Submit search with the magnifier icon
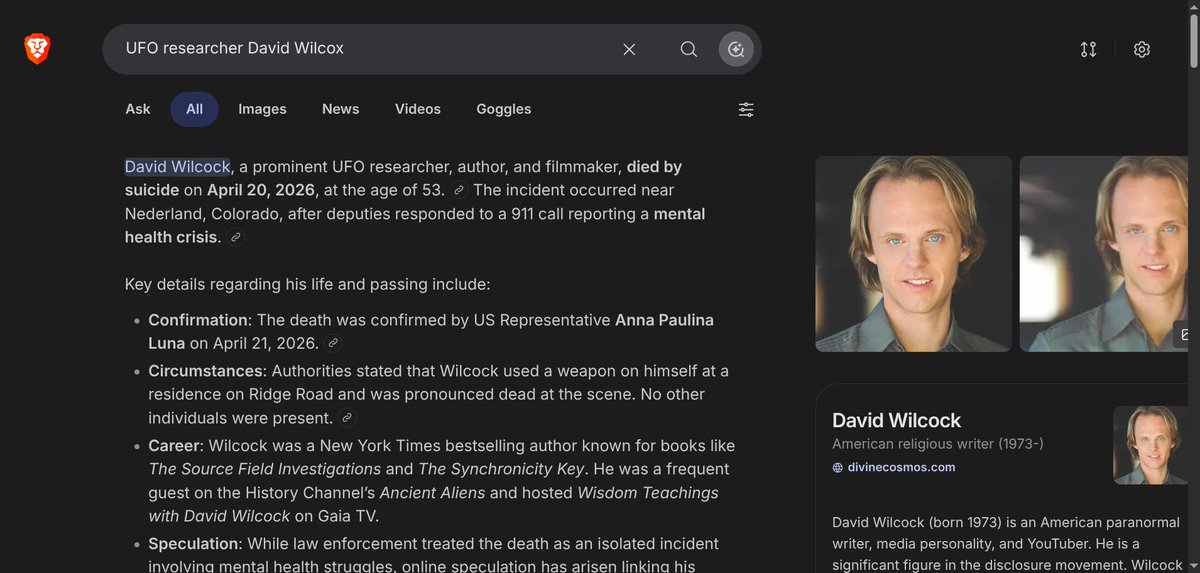This screenshot has height=573, width=1200. tap(689, 49)
